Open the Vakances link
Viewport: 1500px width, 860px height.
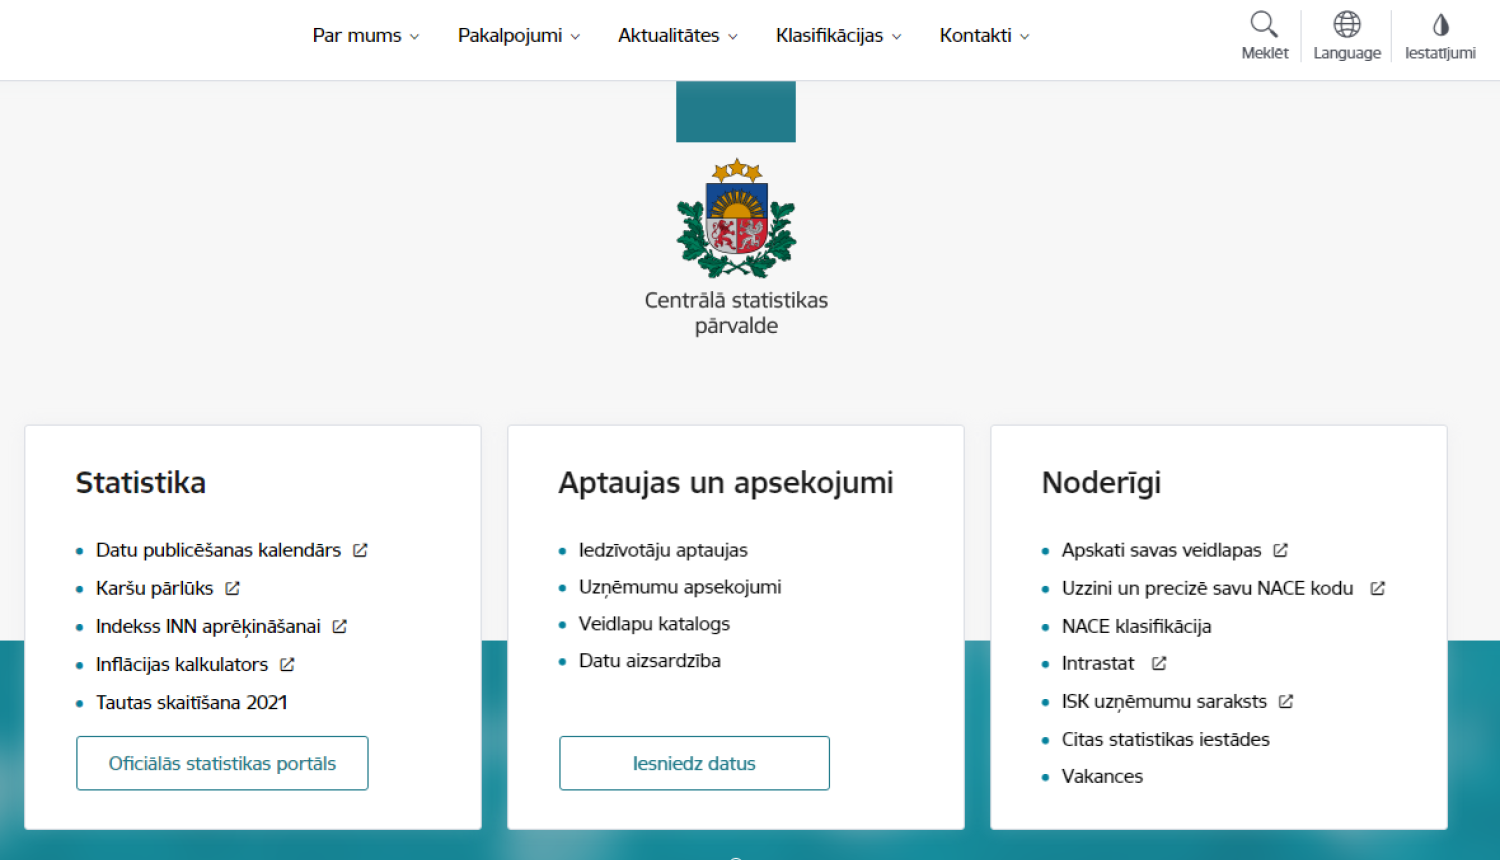point(1102,776)
